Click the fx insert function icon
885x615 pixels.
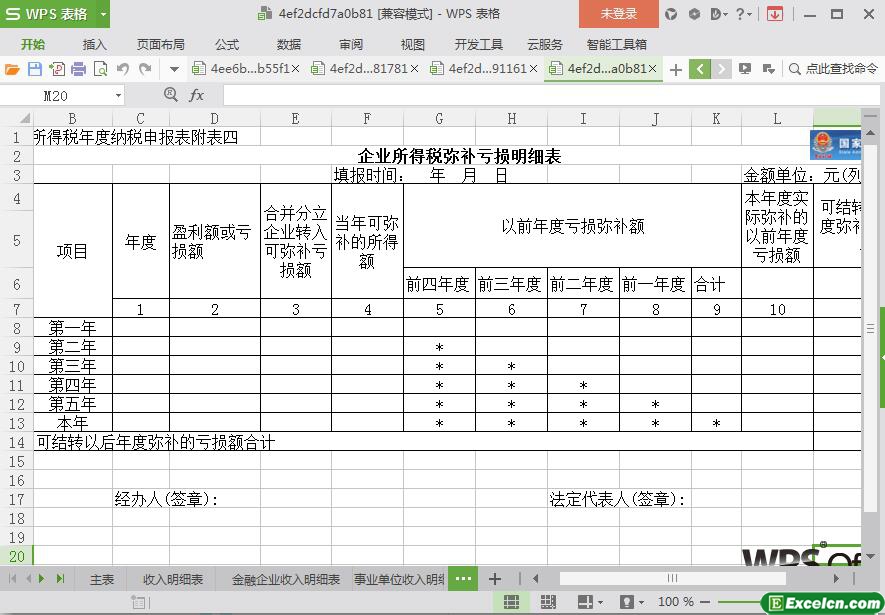pyautogui.click(x=197, y=95)
